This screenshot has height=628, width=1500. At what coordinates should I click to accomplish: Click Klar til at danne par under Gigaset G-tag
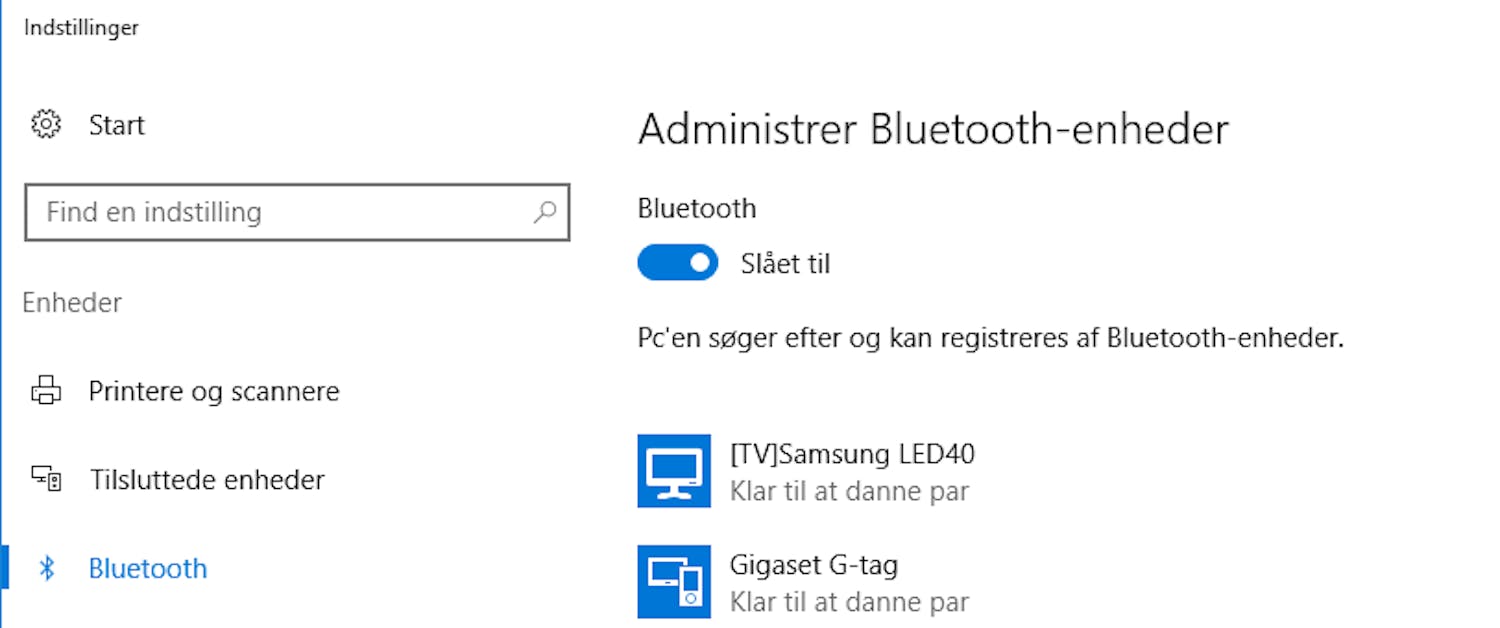coord(848,602)
